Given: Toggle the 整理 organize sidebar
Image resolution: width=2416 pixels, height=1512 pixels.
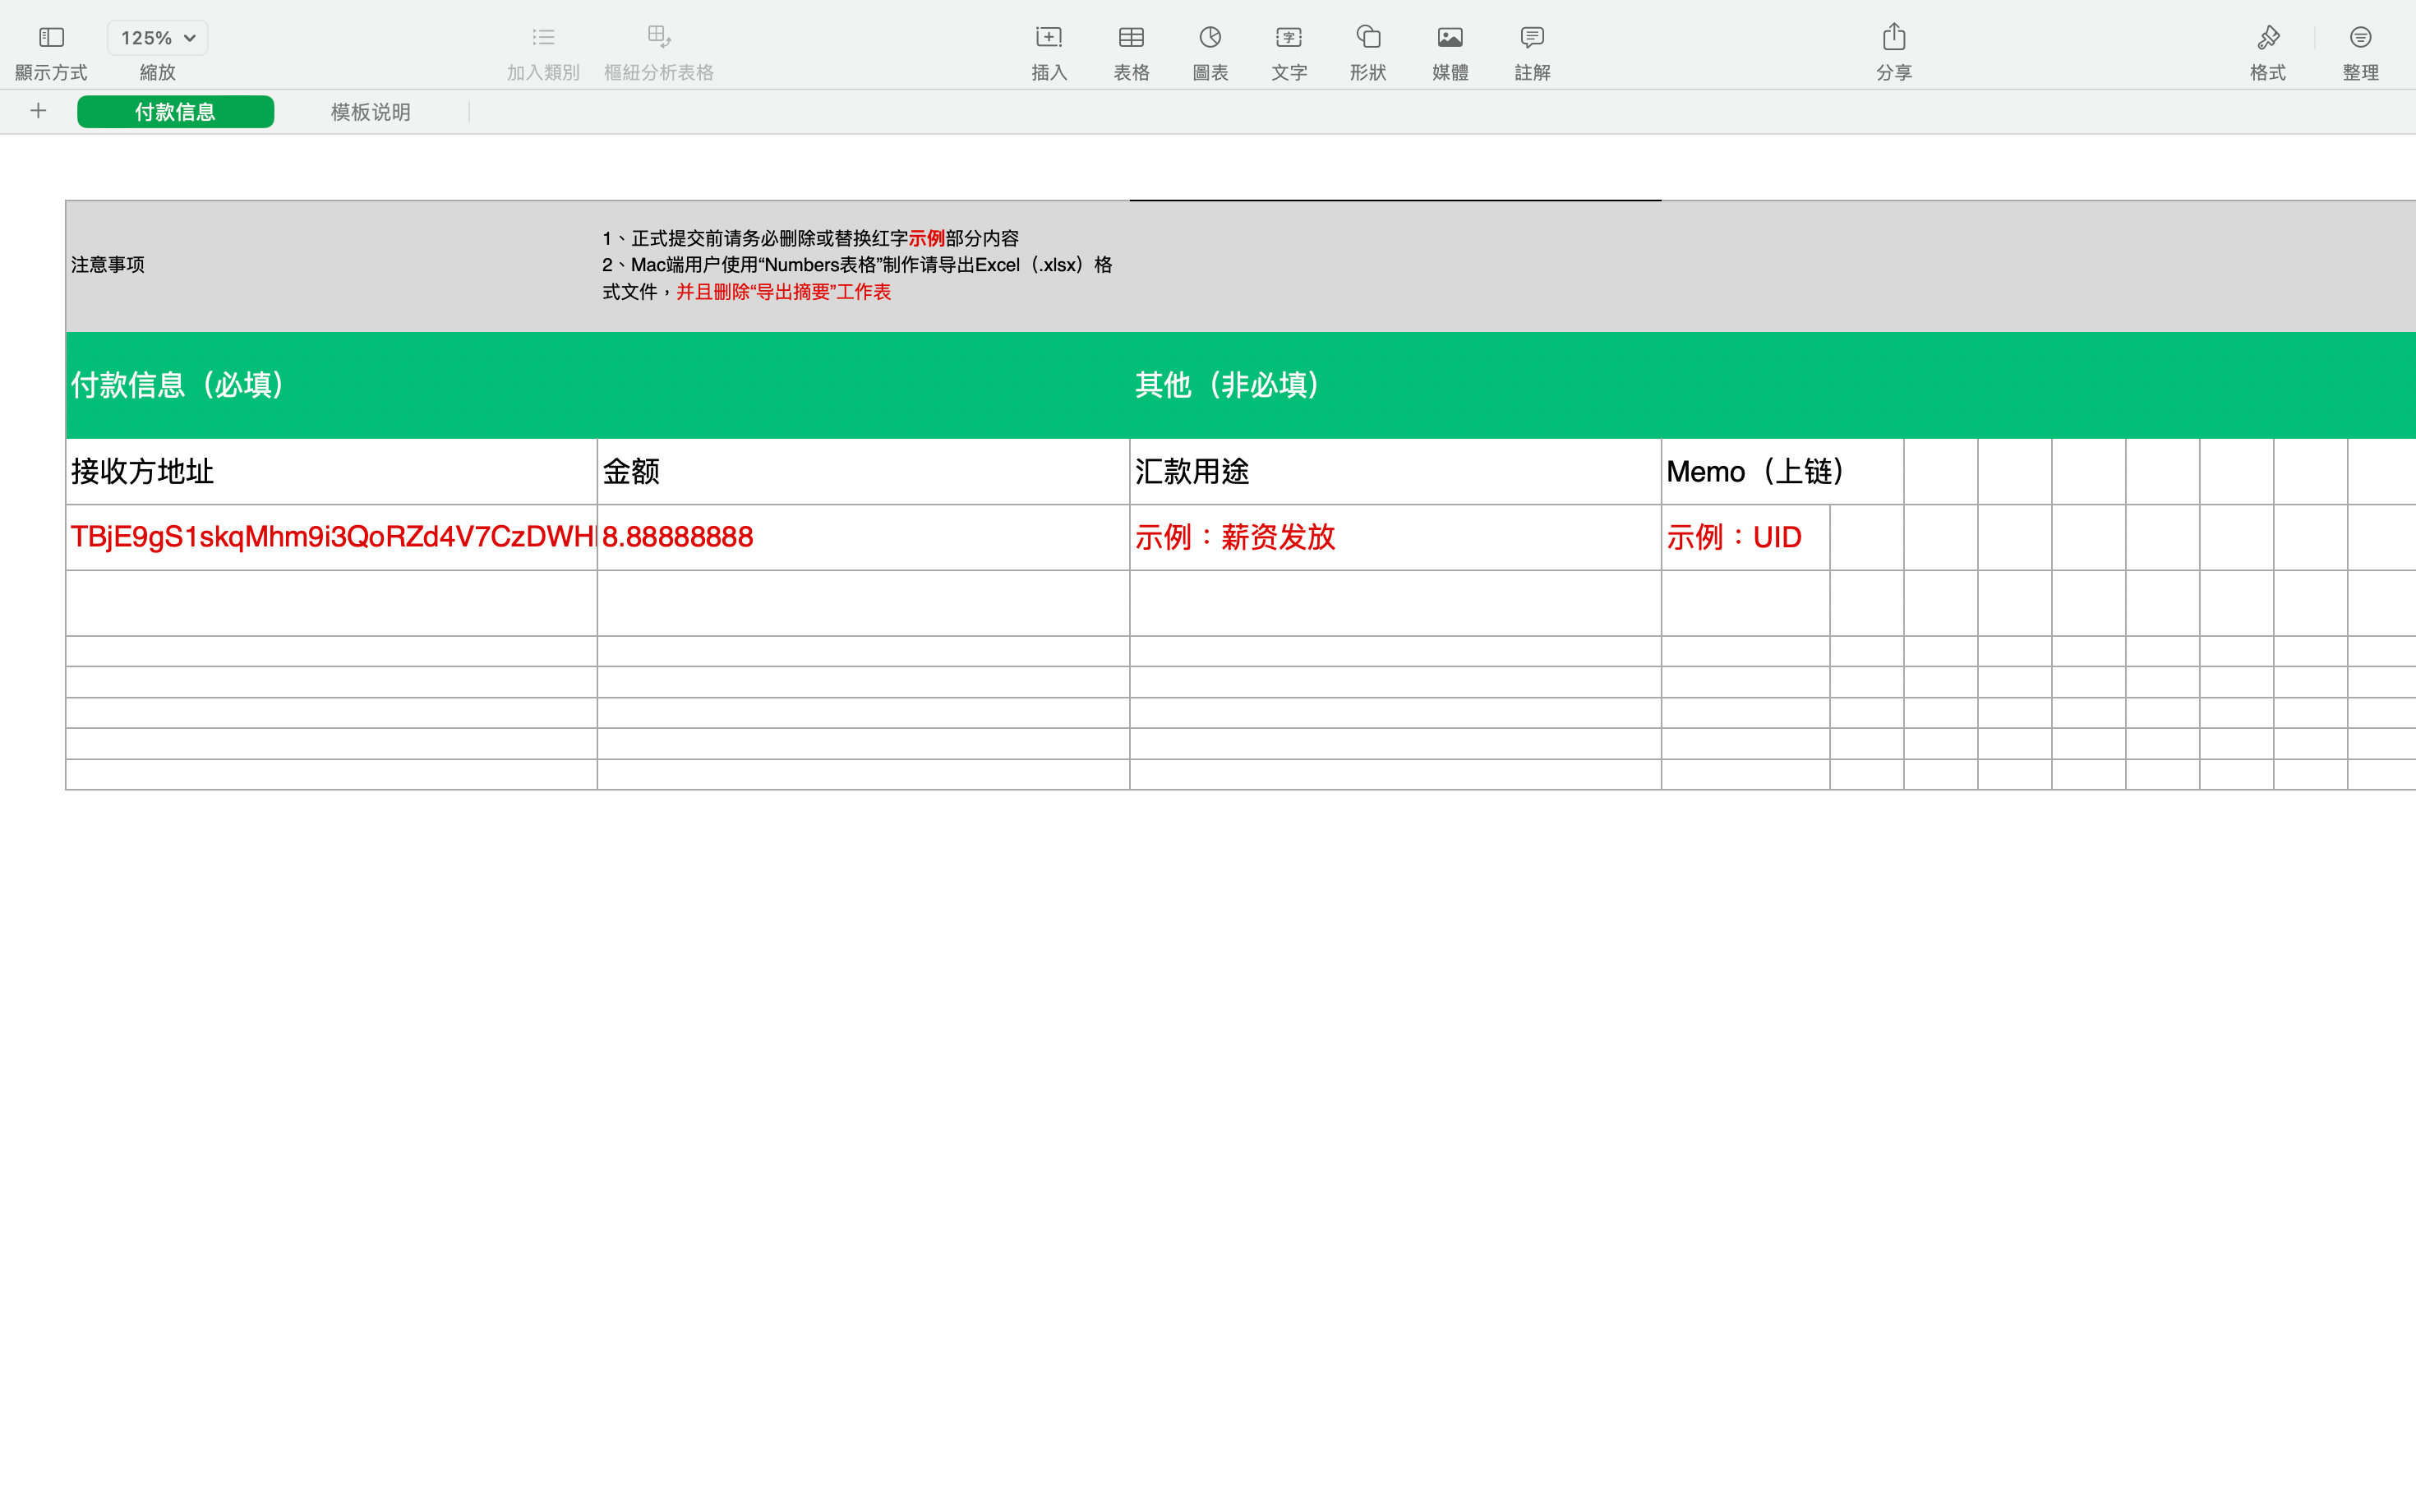Looking at the screenshot, I should tap(2360, 38).
